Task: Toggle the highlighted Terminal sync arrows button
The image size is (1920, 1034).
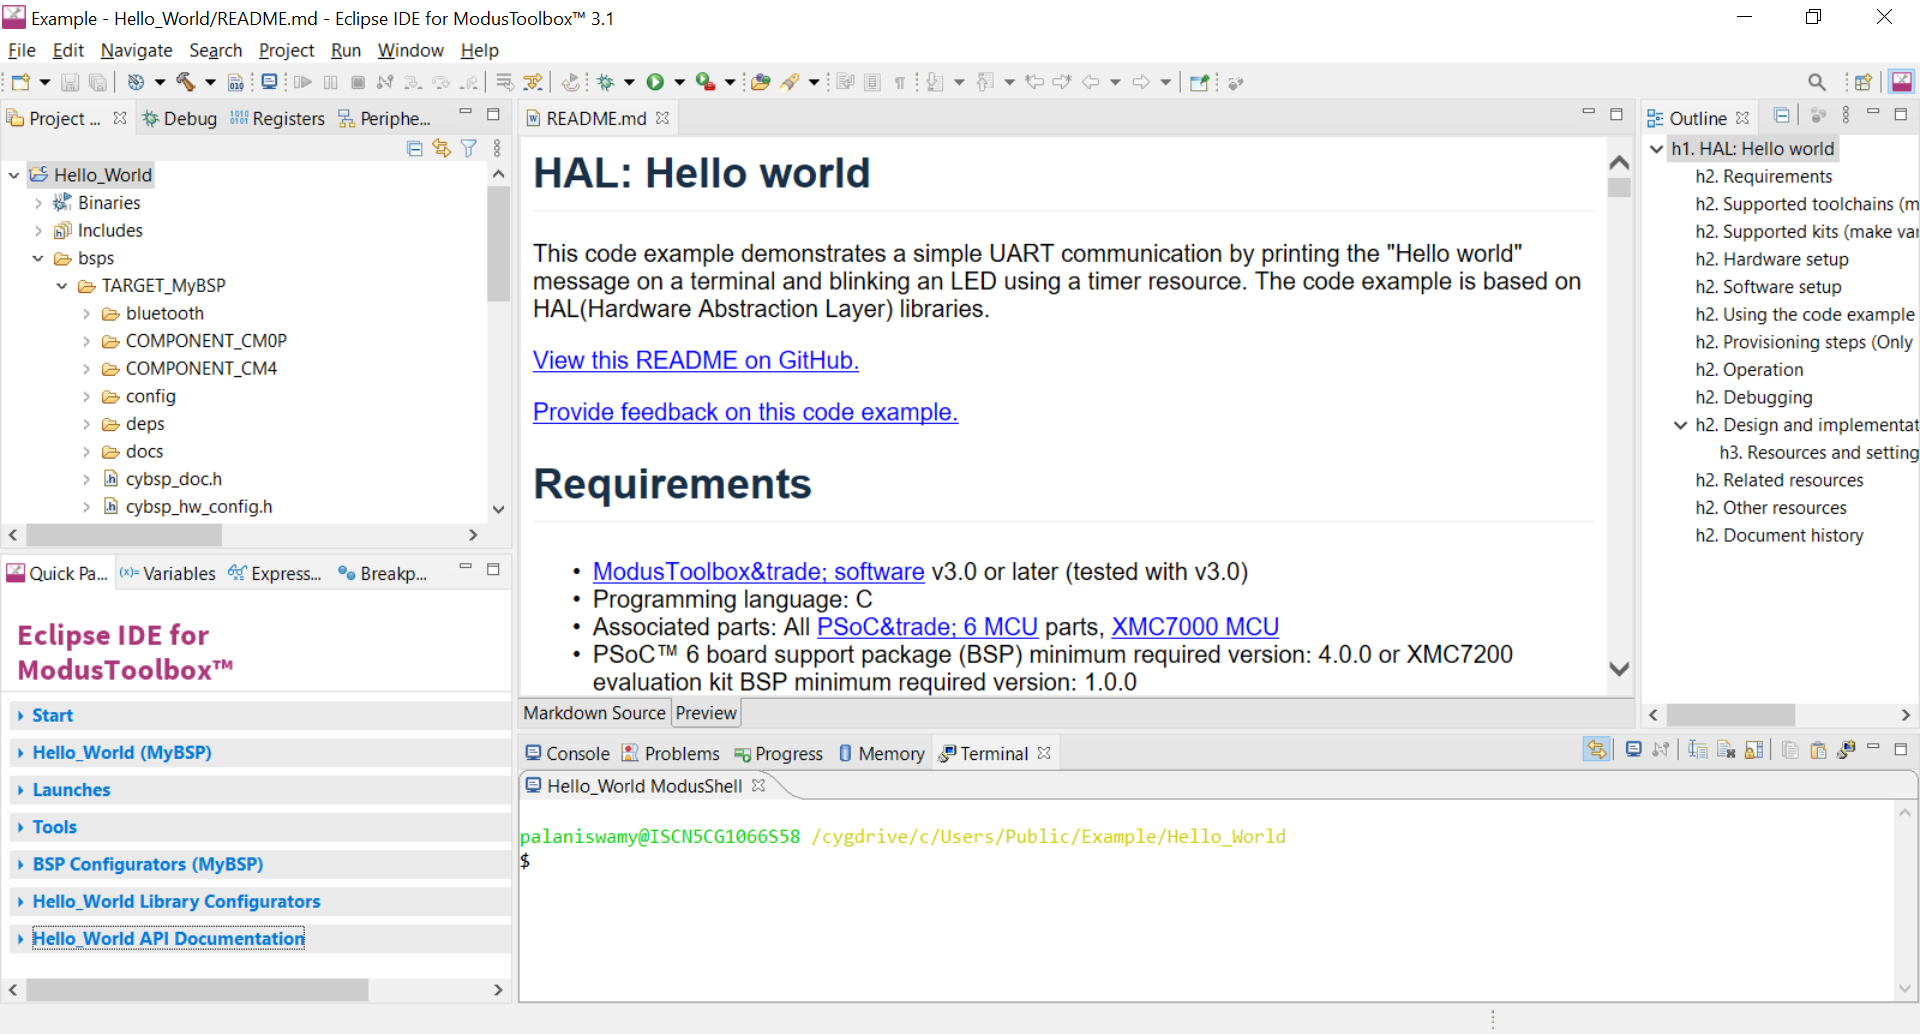Action: tap(1597, 749)
